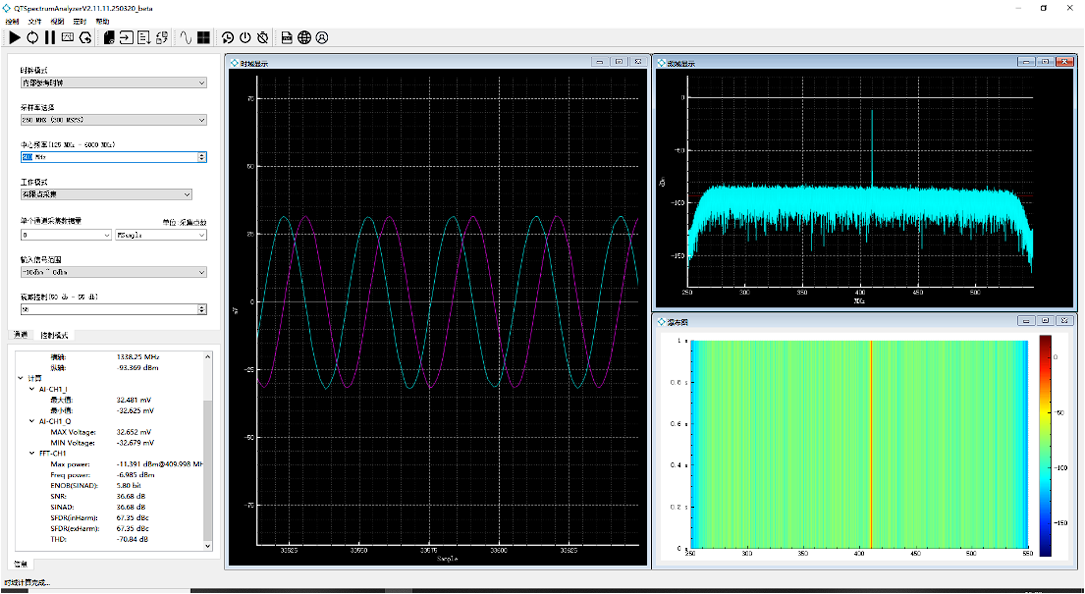Screen dimensions: 1085x594
Task: Maximize the time-domain display subwindow
Action: [x=619, y=62]
